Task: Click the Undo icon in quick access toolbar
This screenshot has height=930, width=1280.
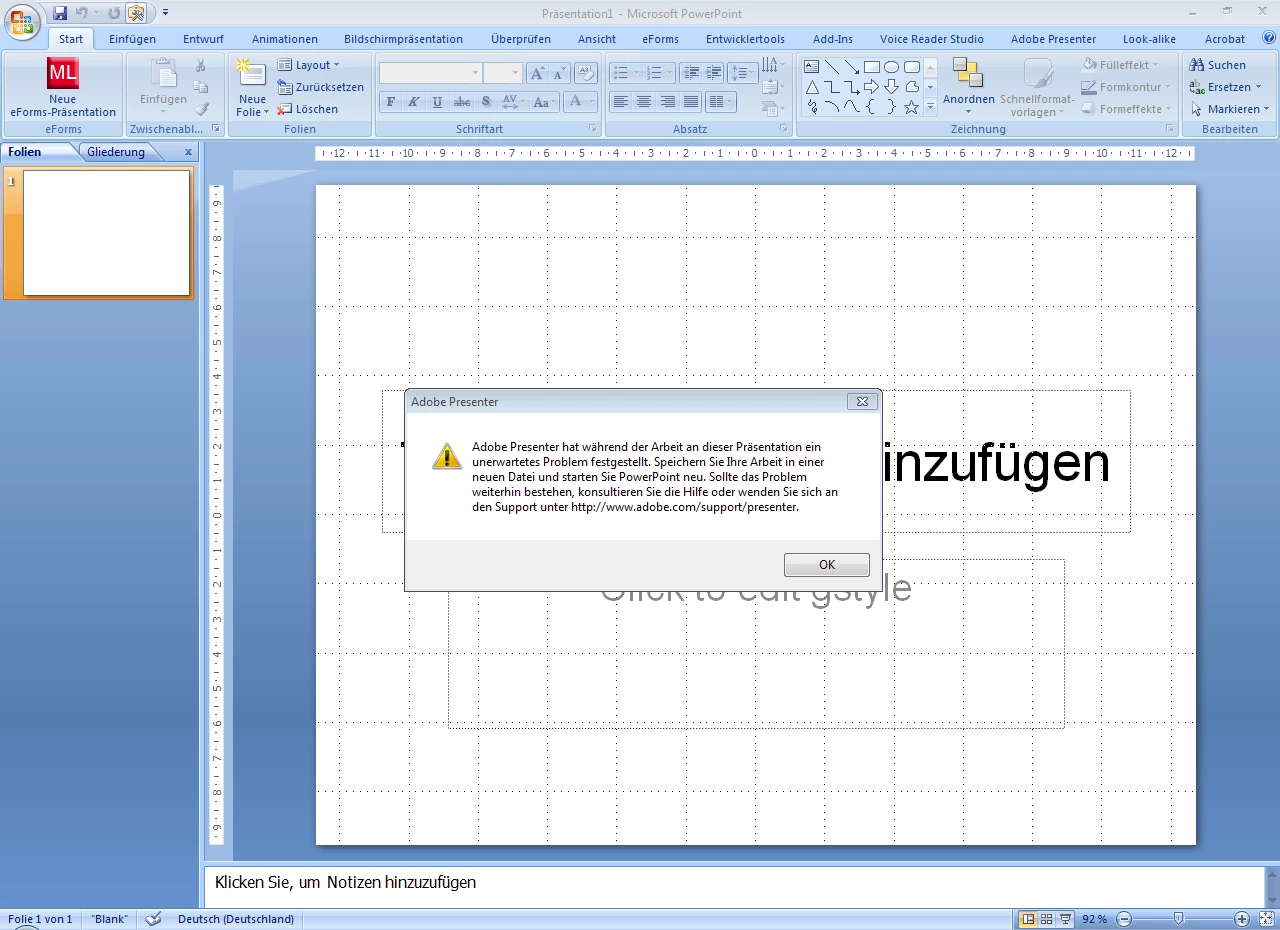Action: click(82, 13)
